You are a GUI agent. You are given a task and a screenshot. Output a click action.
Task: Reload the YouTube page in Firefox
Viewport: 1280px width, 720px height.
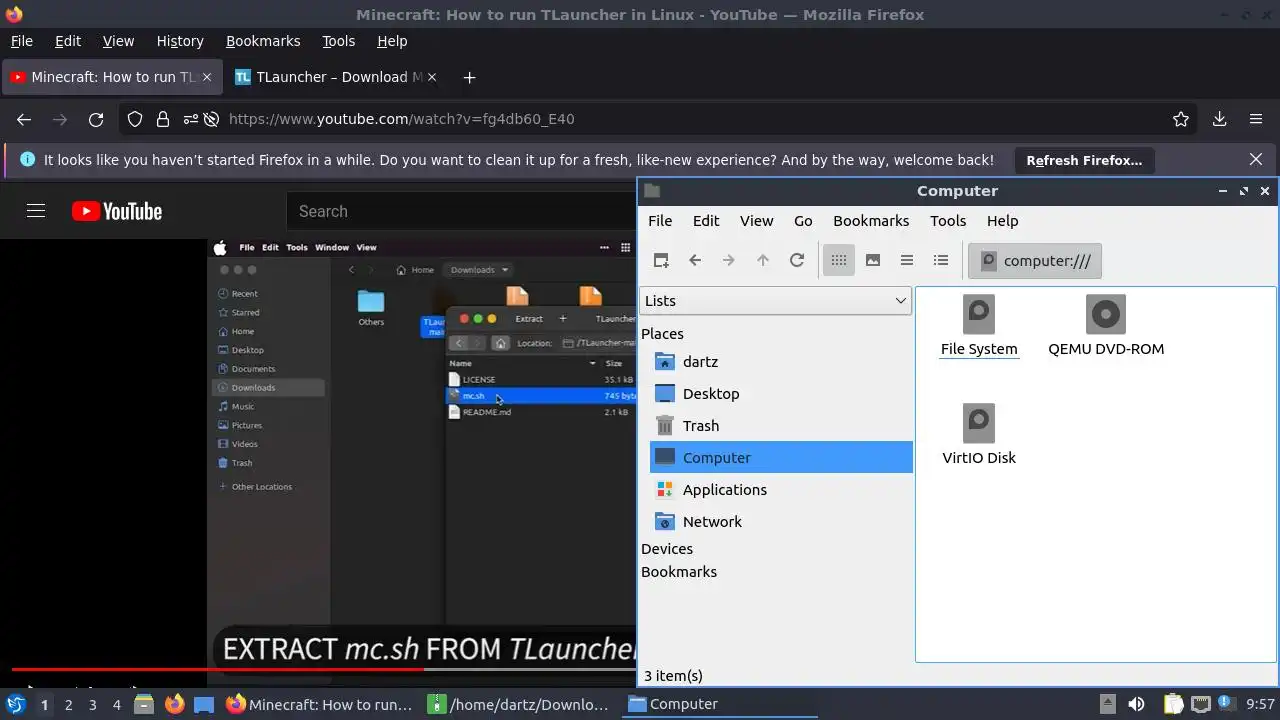(96, 119)
